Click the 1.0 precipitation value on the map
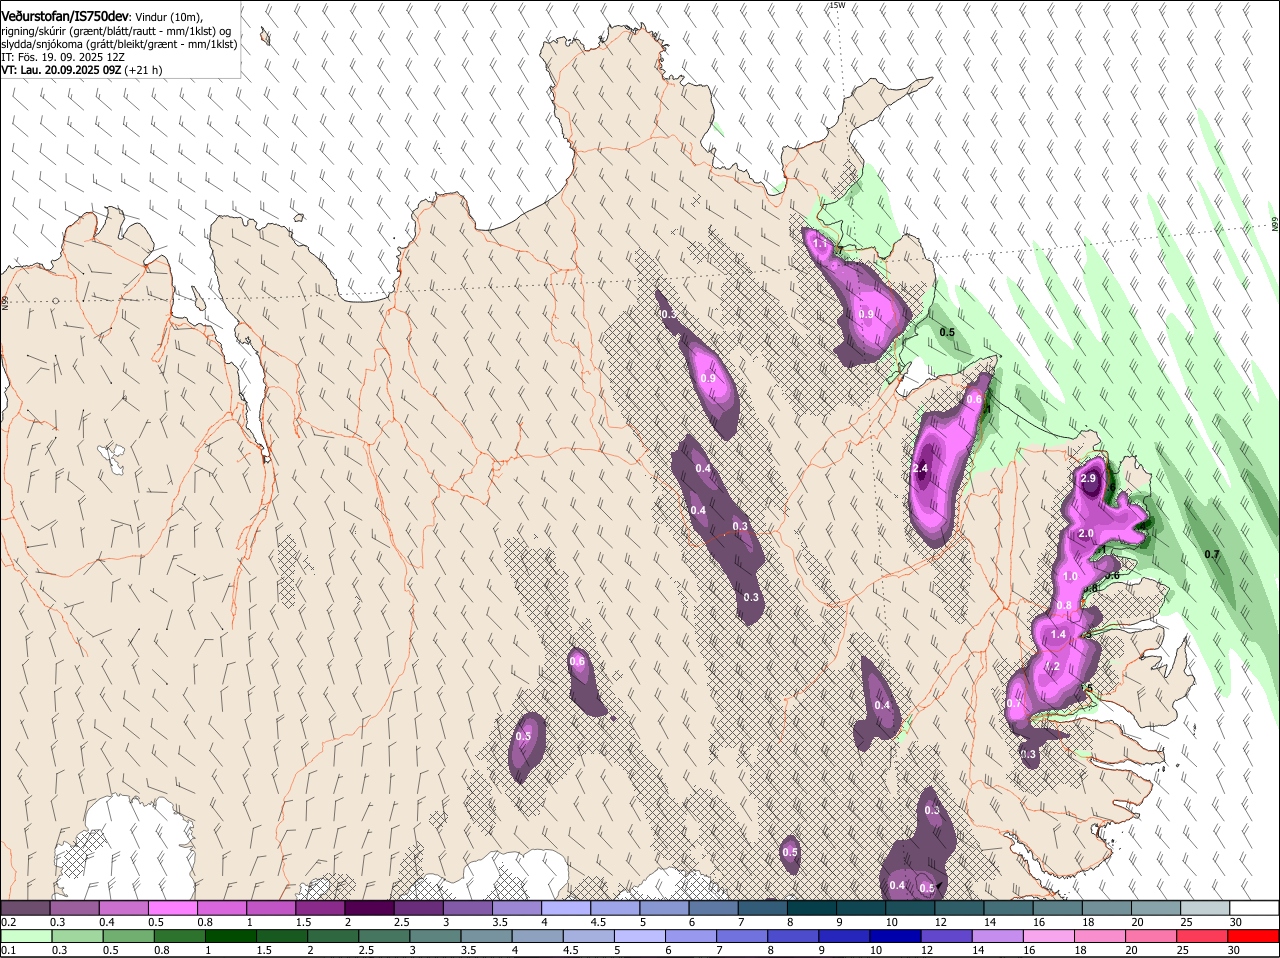The image size is (1280, 958). tap(1070, 577)
